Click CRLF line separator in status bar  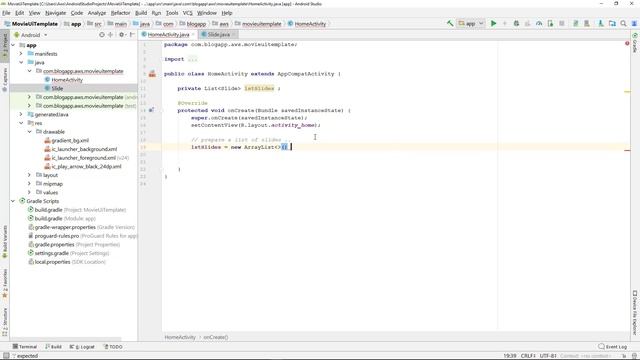pos(528,356)
